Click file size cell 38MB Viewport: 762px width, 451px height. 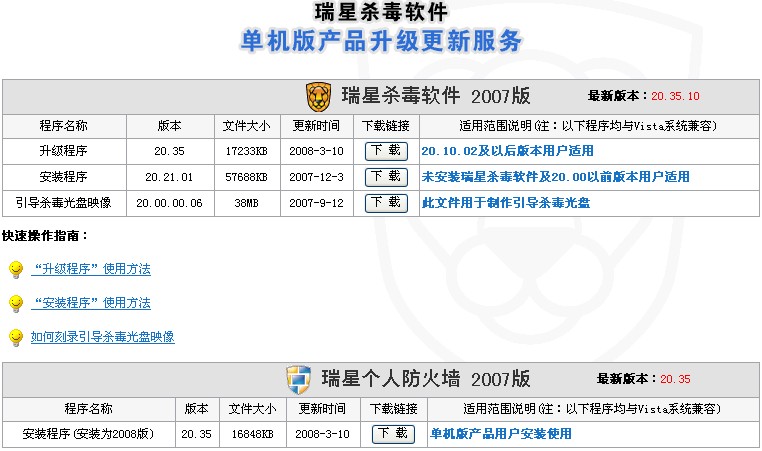click(x=246, y=203)
